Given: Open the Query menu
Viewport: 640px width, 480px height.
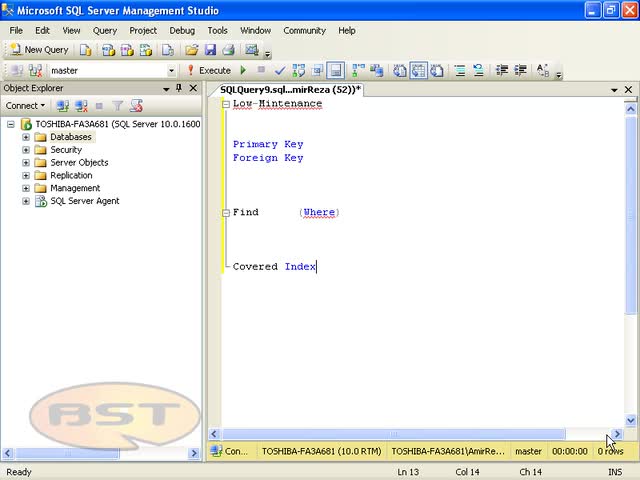Looking at the screenshot, I should click(105, 31).
